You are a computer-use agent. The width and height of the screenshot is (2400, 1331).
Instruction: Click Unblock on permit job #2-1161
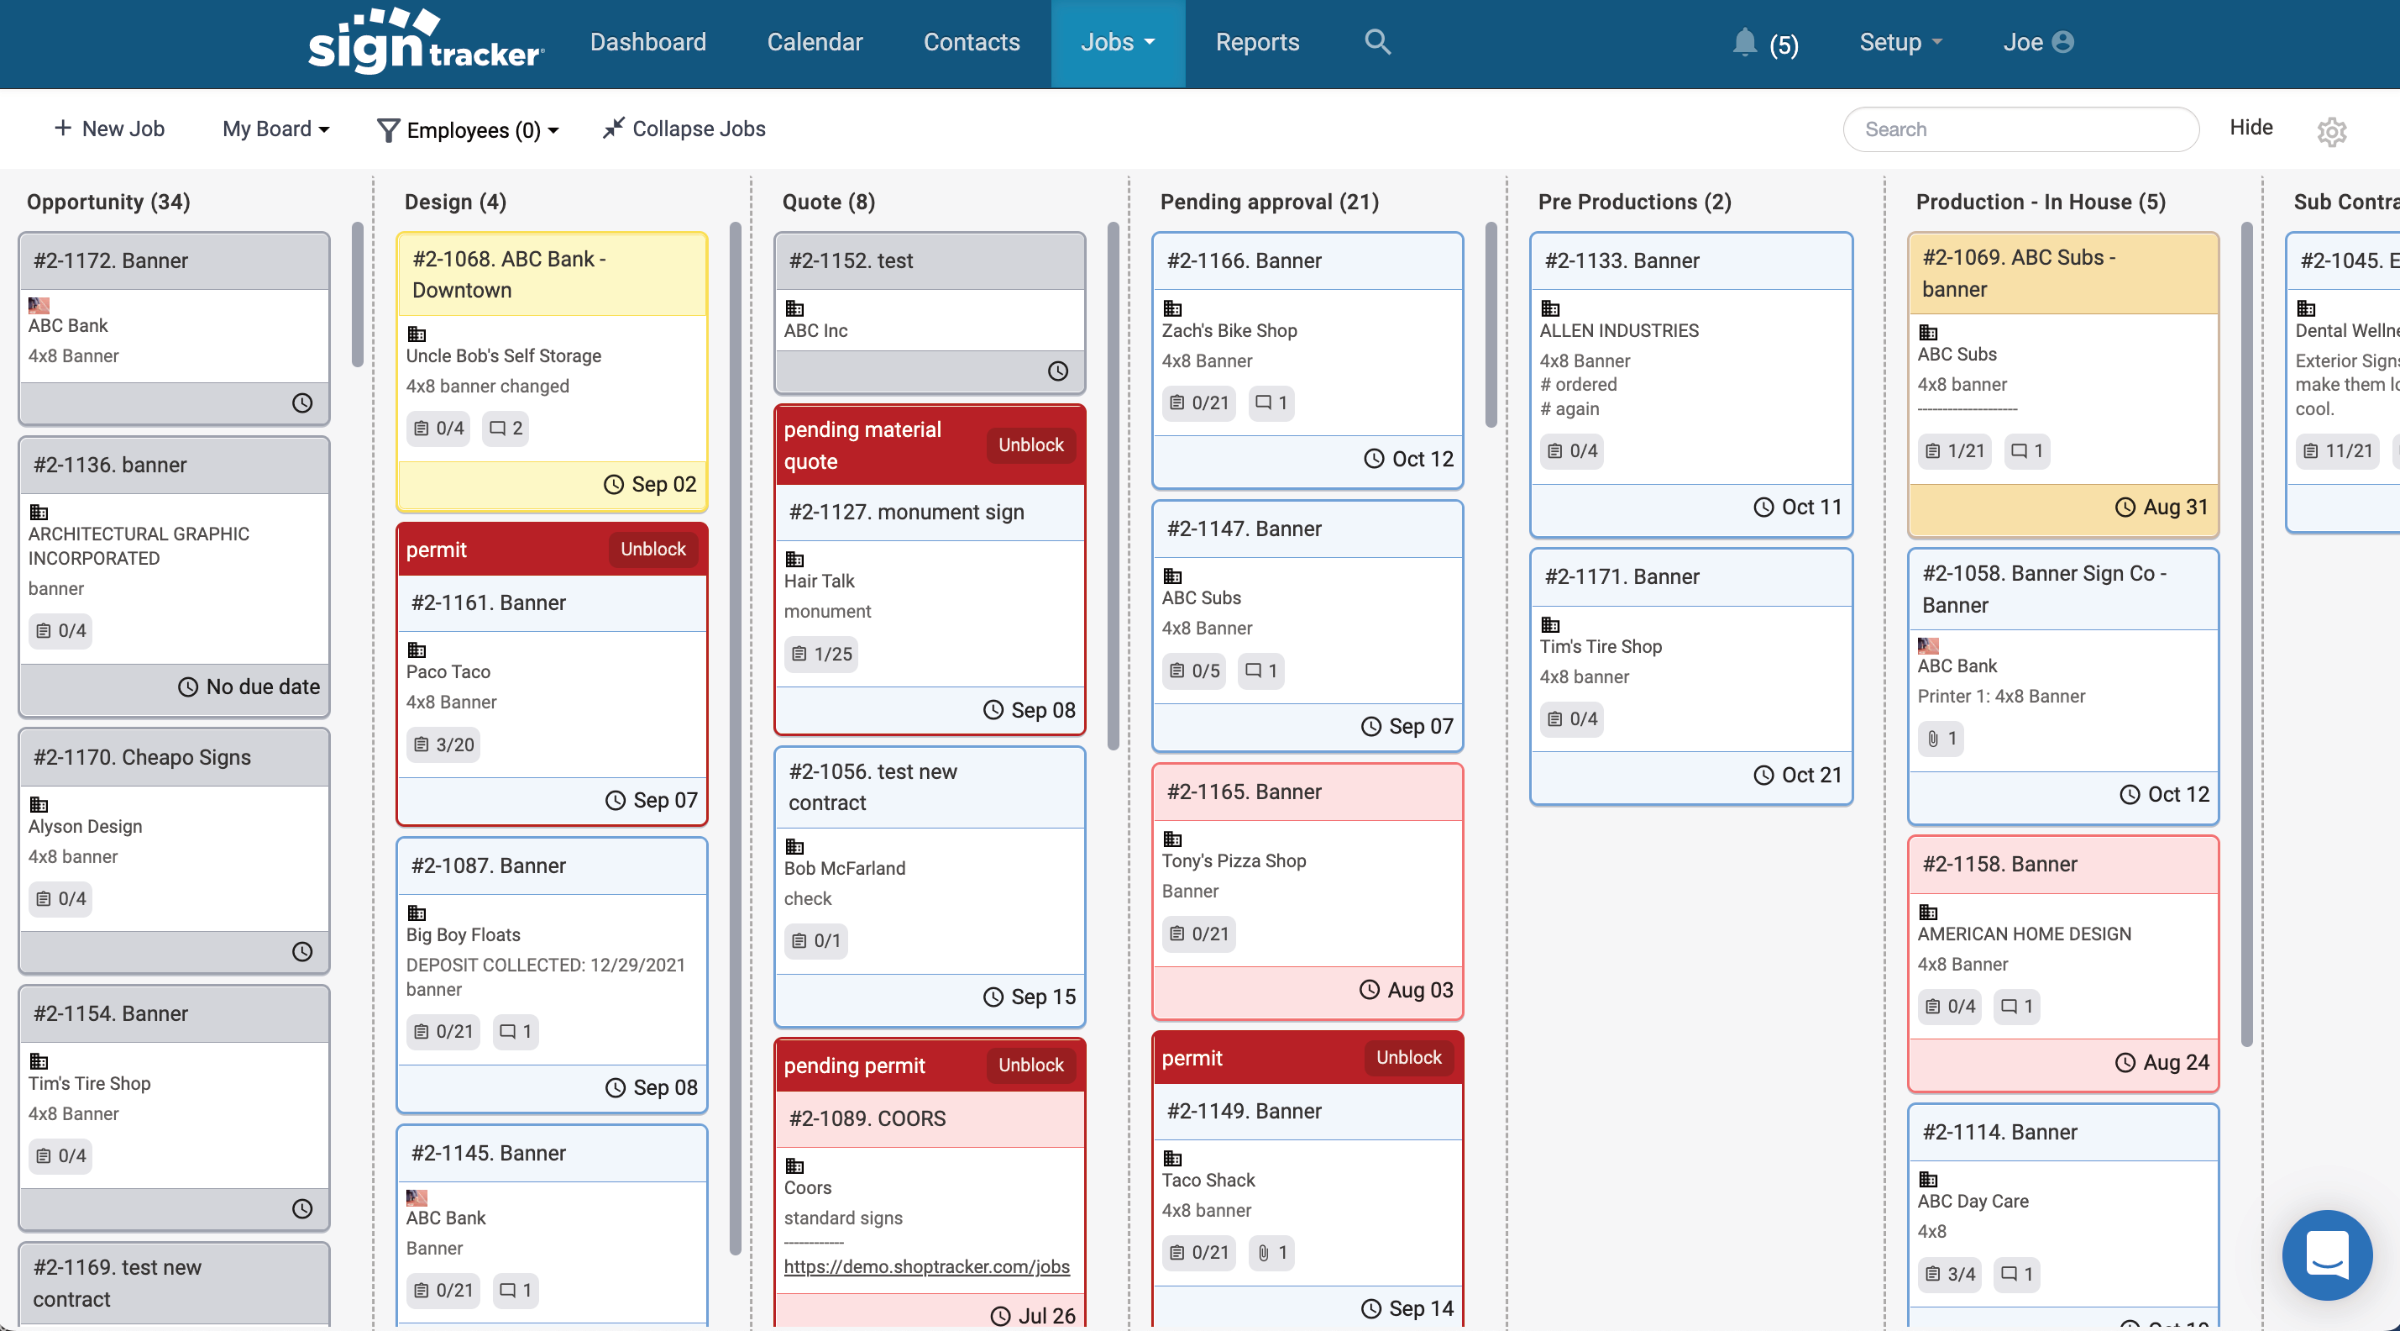tap(652, 549)
